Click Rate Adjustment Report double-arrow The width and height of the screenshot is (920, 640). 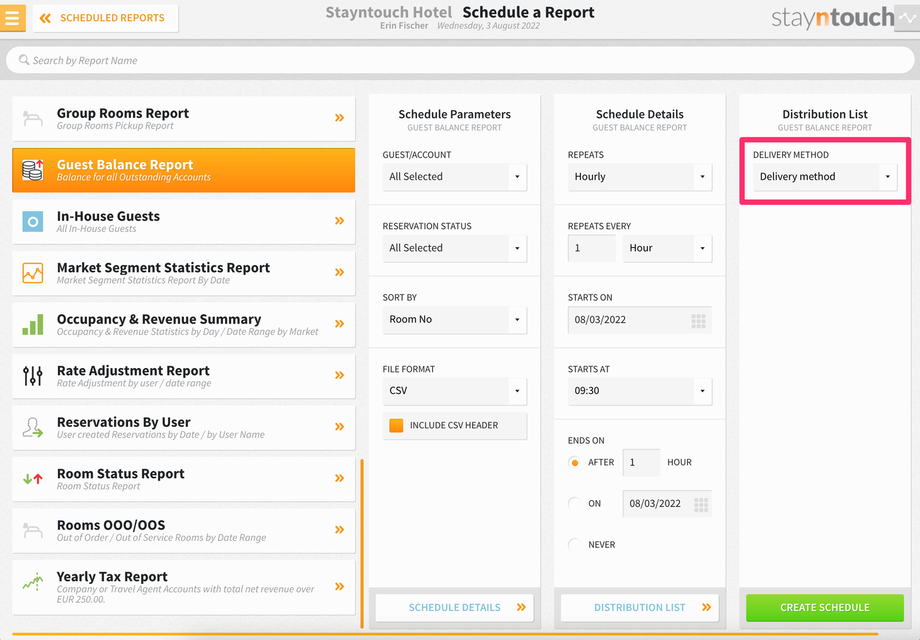click(x=340, y=375)
